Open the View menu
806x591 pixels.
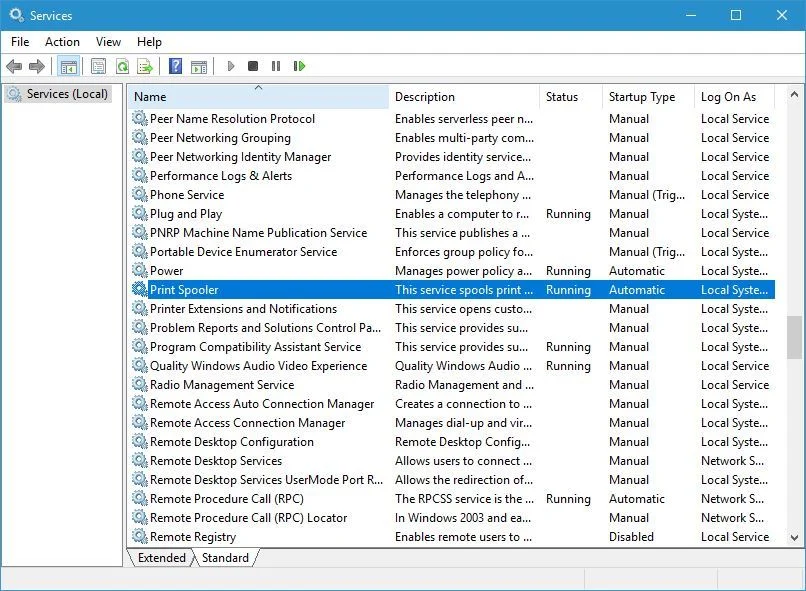pos(108,42)
